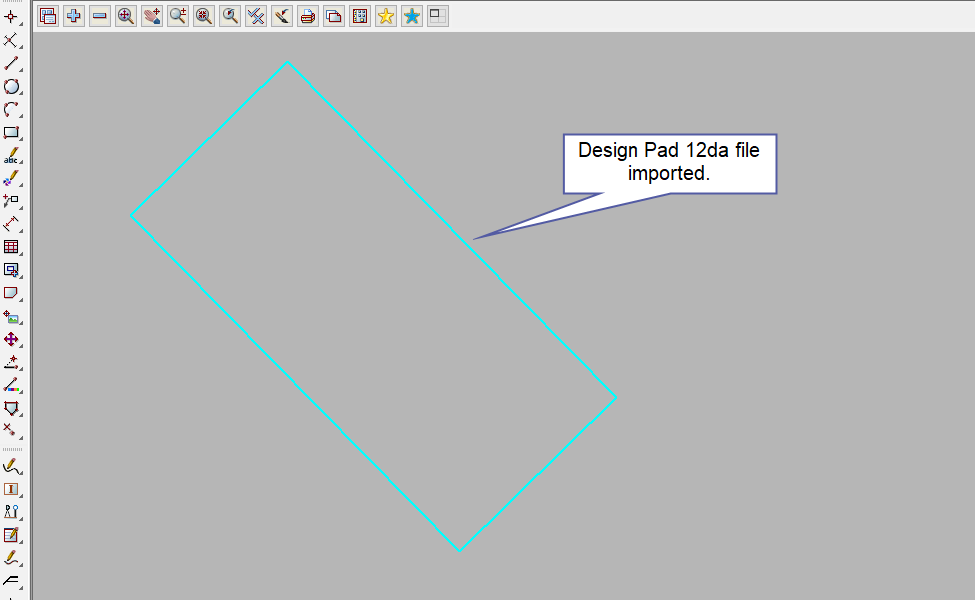The height and width of the screenshot is (600, 975).
Task: Click the split-window layout toolbar button
Action: [x=438, y=16]
